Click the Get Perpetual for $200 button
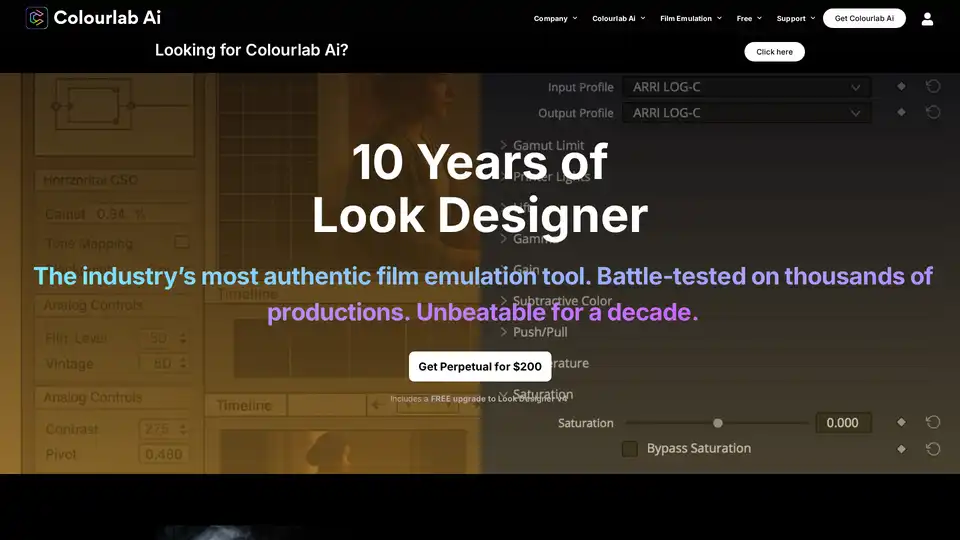This screenshot has width=960, height=540. pos(480,367)
